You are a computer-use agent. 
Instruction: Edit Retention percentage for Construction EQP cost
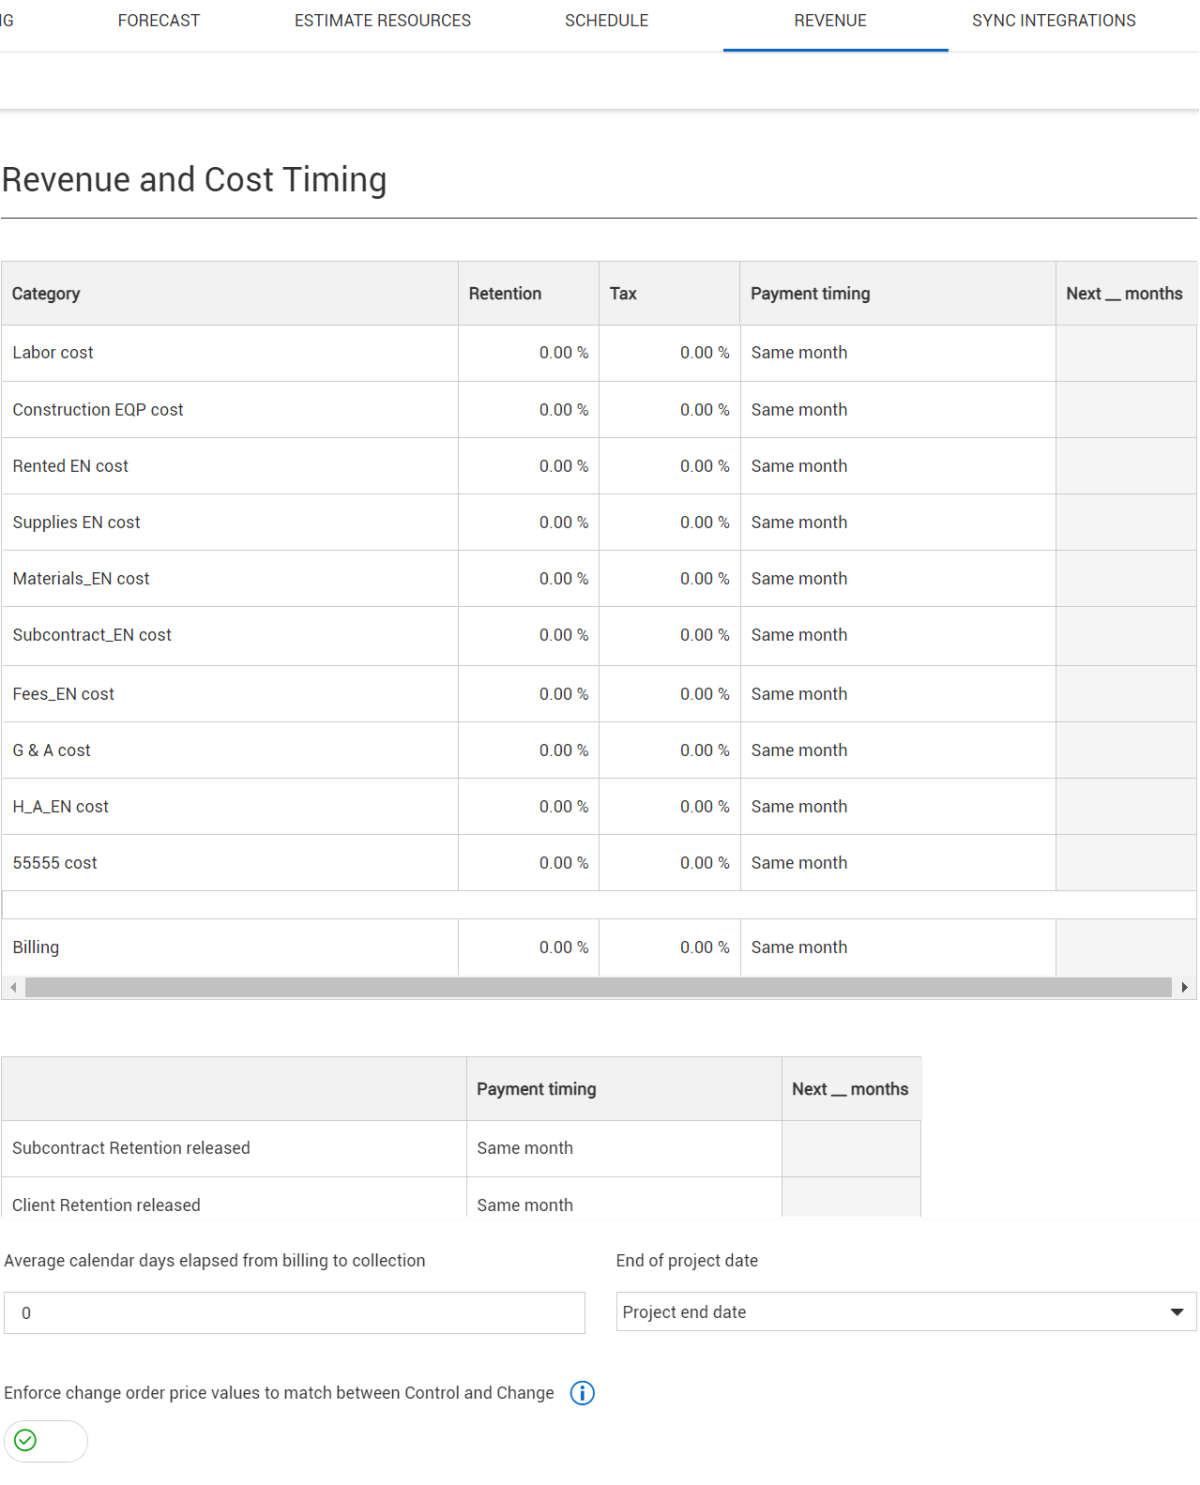pyautogui.click(x=528, y=410)
